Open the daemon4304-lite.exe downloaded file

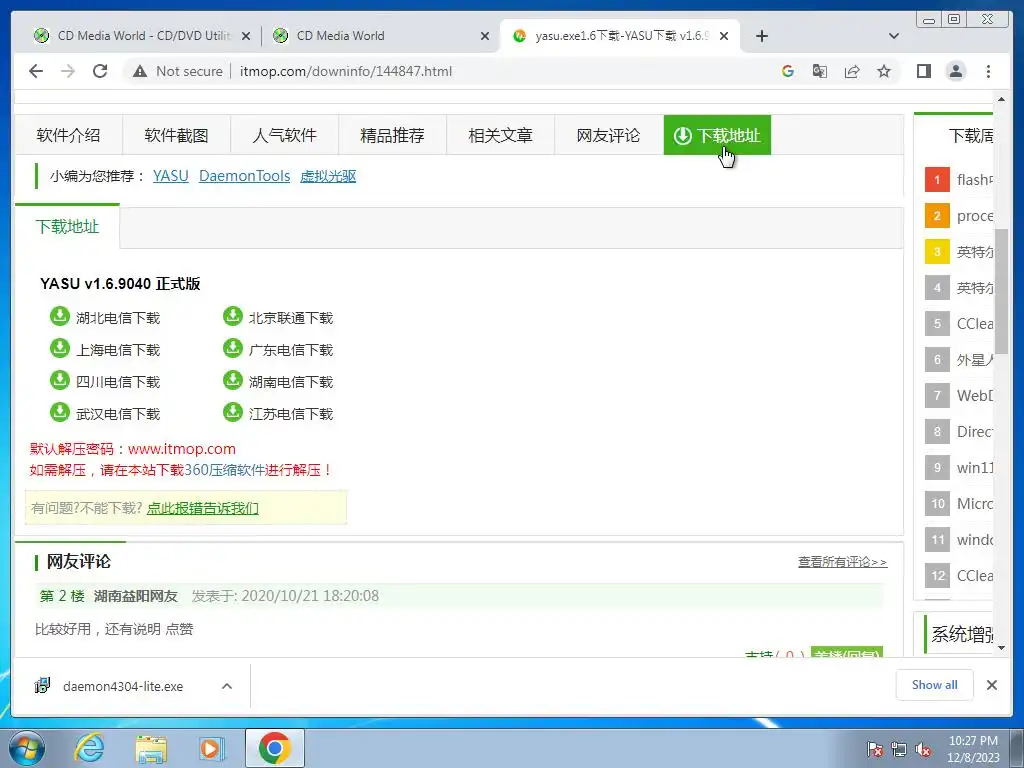click(123, 686)
